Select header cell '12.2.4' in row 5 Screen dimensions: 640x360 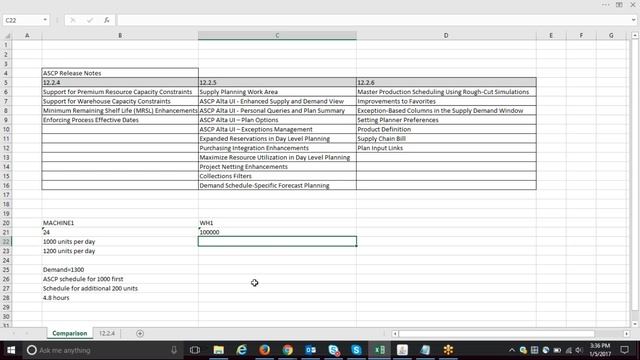click(x=120, y=82)
